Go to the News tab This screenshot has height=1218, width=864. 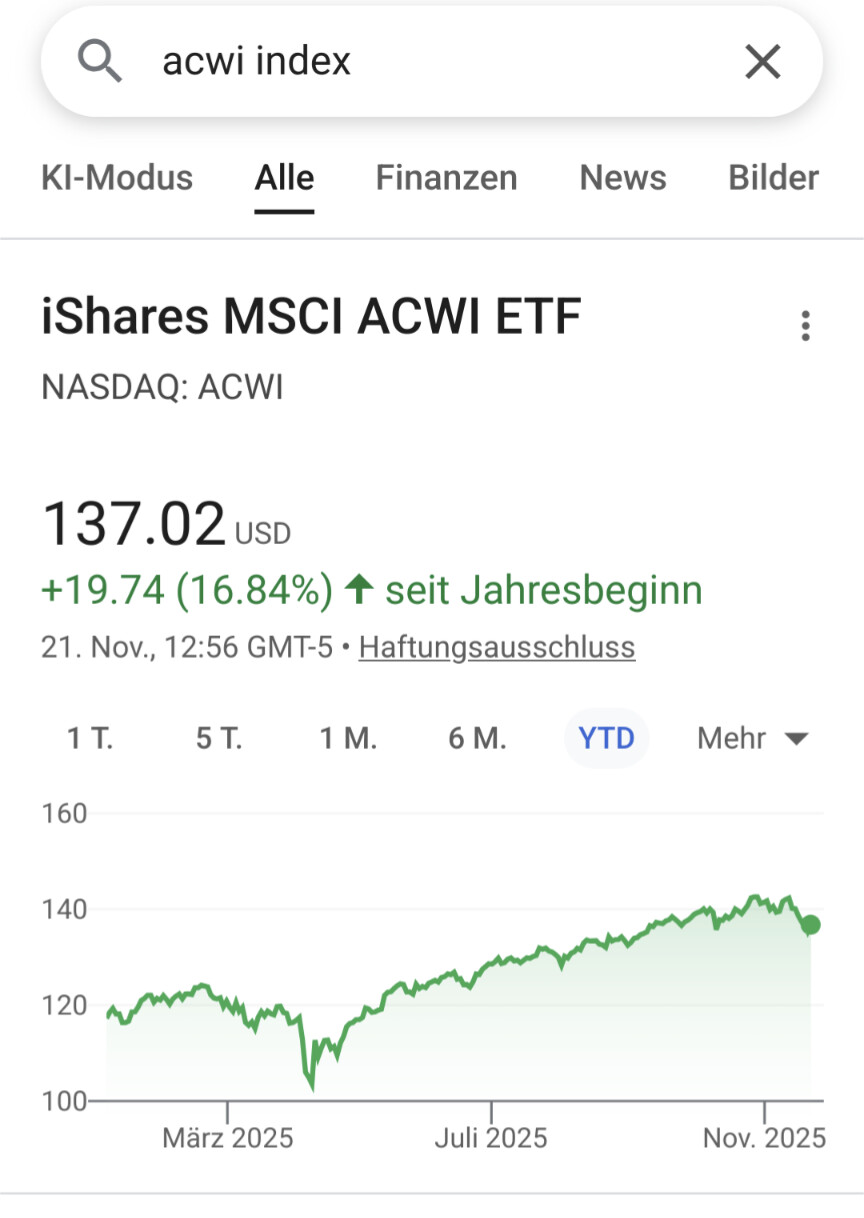623,178
